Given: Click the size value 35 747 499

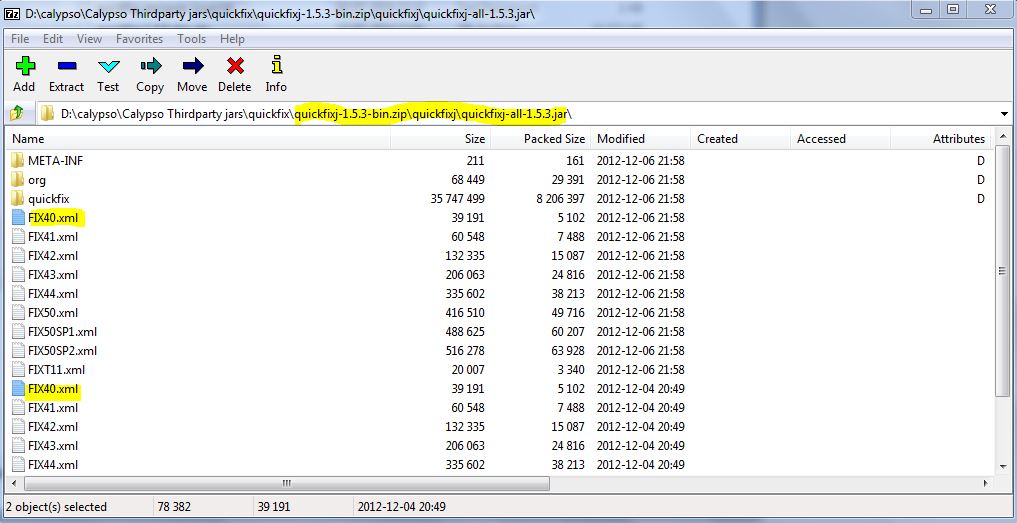Looking at the screenshot, I should pos(457,199).
